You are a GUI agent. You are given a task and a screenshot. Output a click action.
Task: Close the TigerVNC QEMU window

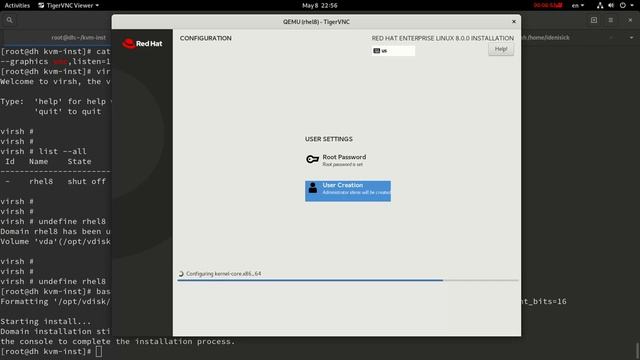tap(514, 22)
